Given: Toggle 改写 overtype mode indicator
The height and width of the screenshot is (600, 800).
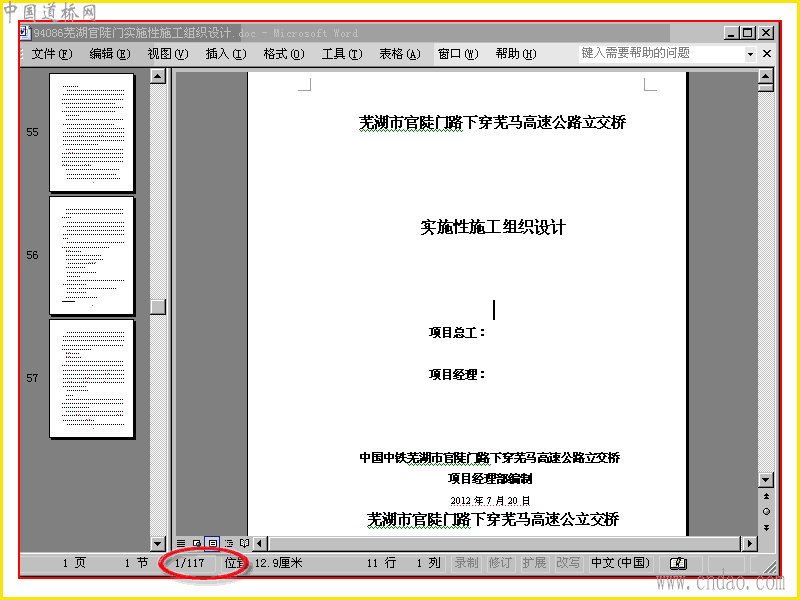Looking at the screenshot, I should [x=567, y=563].
